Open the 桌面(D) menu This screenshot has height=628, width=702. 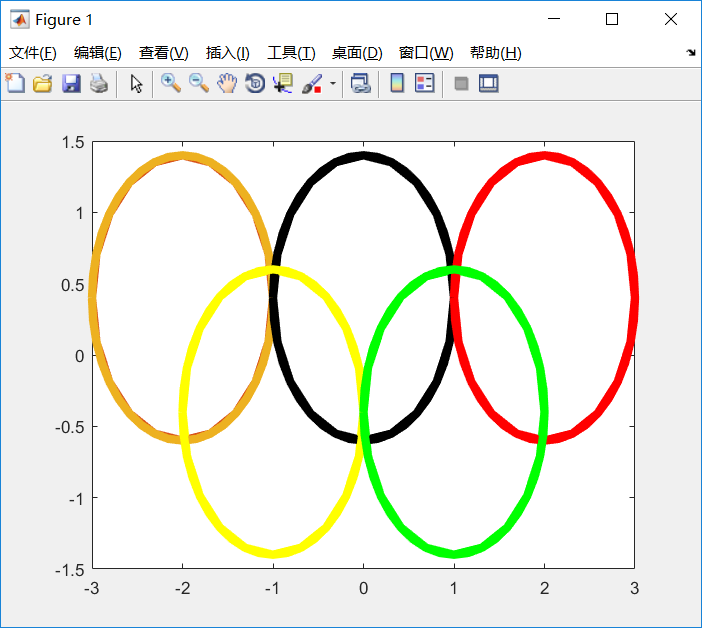point(357,53)
